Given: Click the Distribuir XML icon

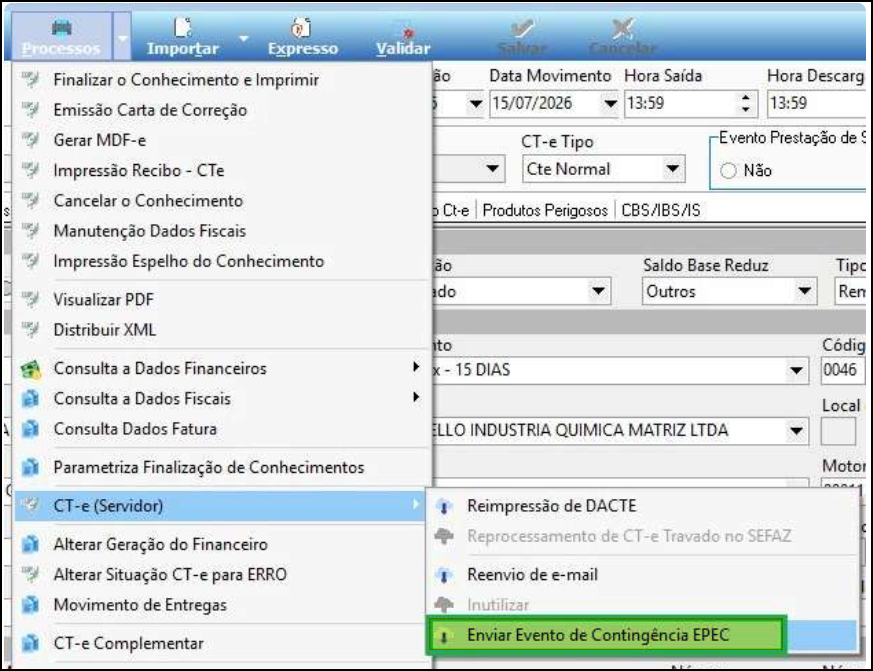Looking at the screenshot, I should [x=31, y=329].
